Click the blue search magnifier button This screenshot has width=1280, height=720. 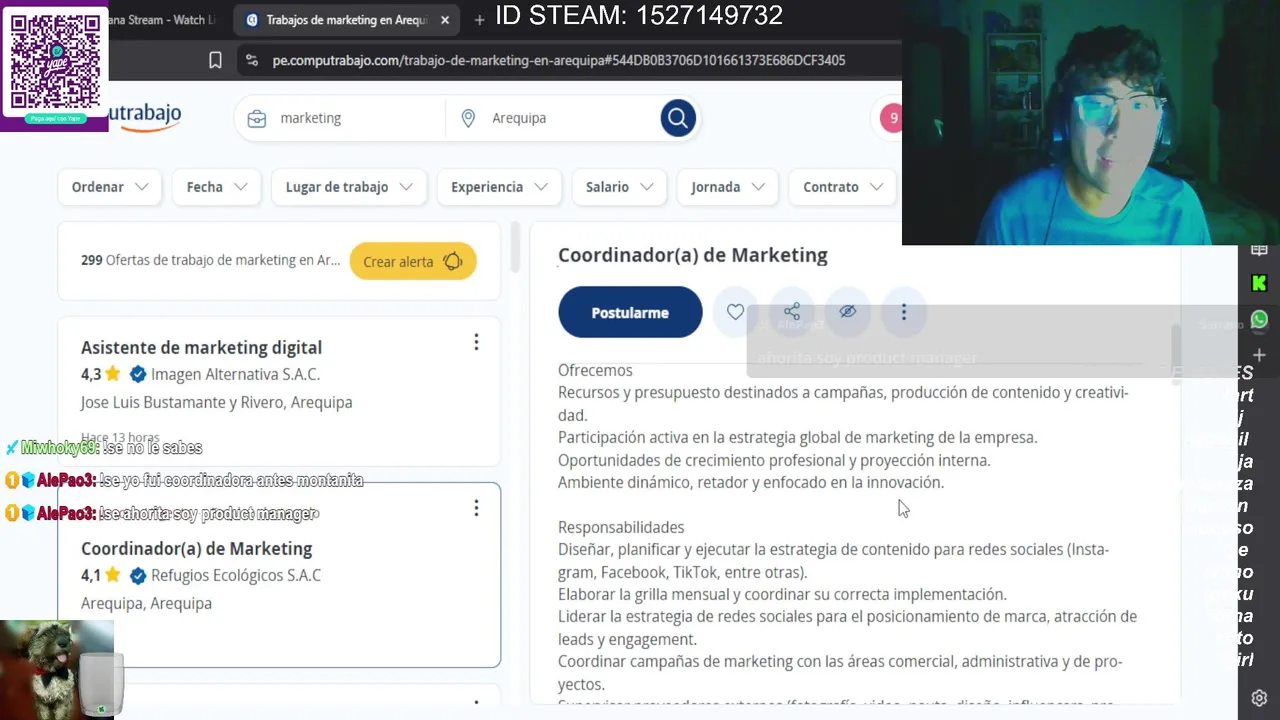pos(677,118)
